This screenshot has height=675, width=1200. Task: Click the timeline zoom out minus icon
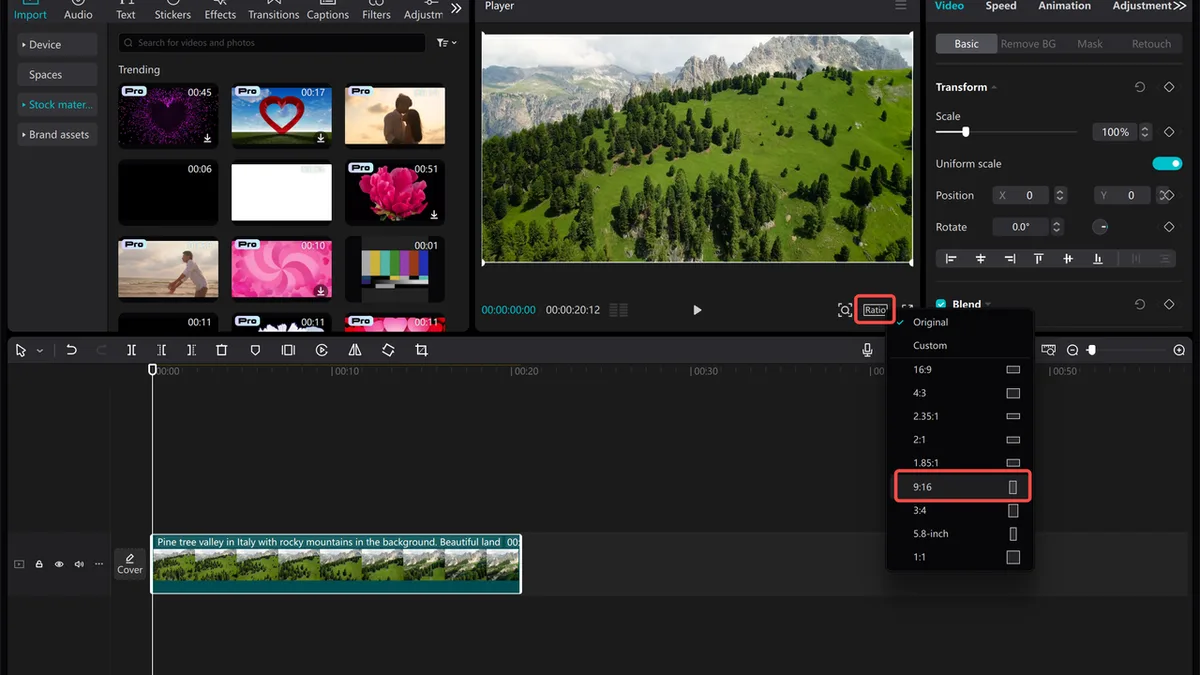pyautogui.click(x=1072, y=350)
